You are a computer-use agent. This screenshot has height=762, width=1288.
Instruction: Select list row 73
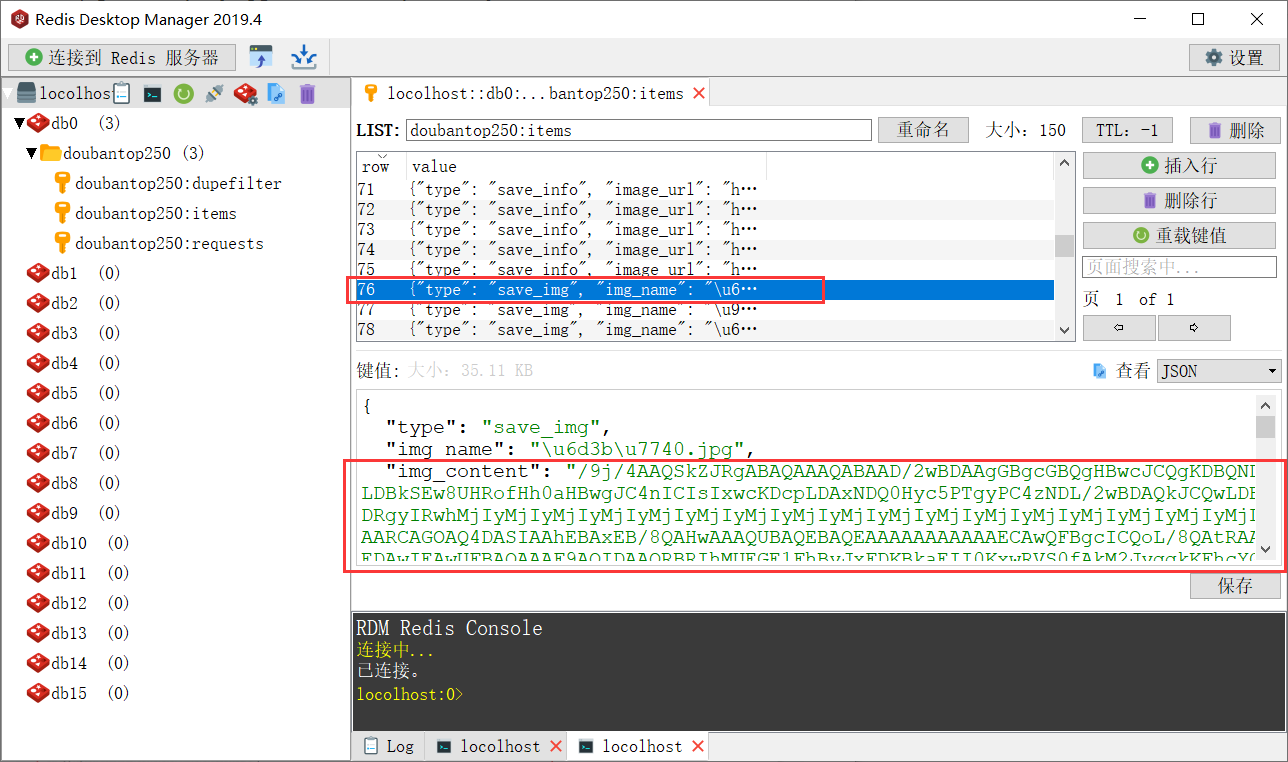click(x=705, y=229)
